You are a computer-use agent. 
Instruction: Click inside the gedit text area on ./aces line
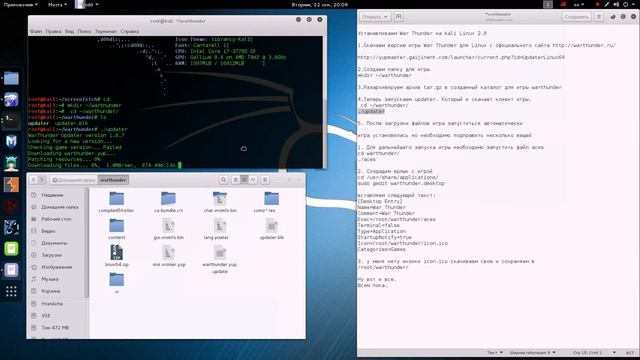pyautogui.click(x=367, y=159)
